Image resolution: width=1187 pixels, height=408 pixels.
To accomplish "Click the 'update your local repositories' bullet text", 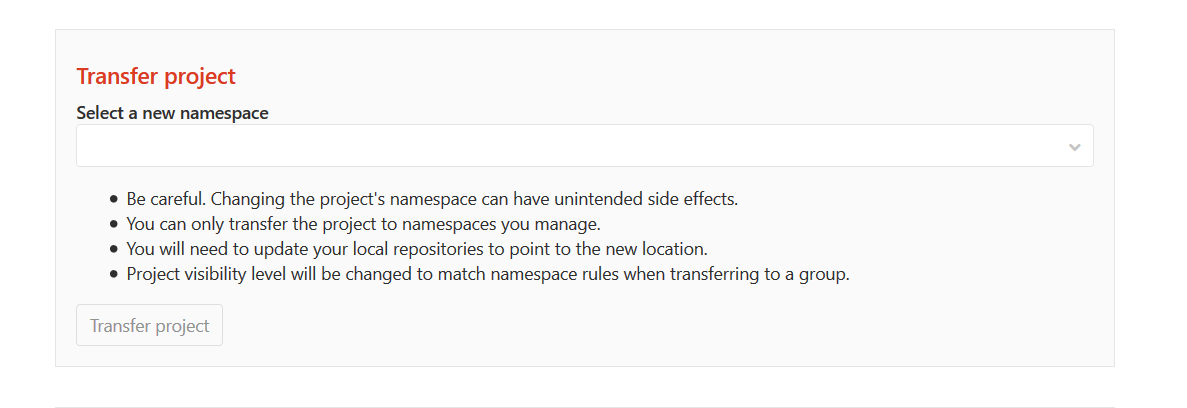I will pos(417,249).
